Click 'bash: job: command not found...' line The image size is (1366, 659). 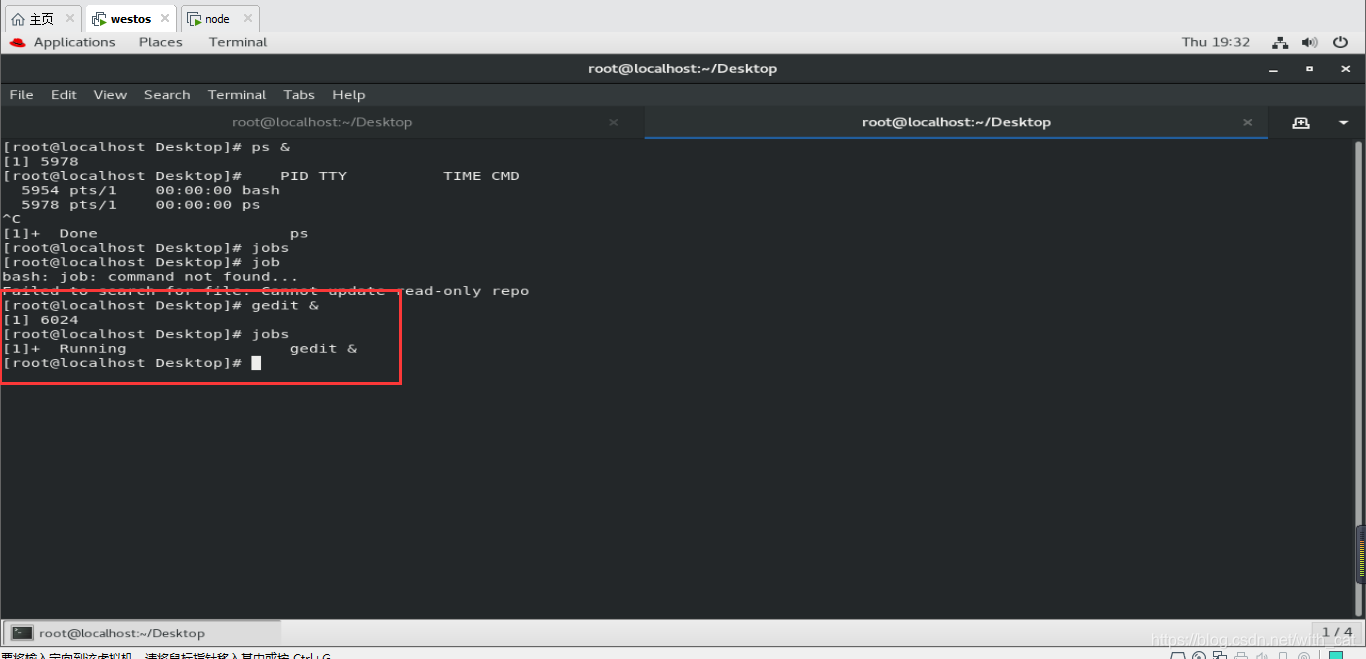click(x=150, y=277)
